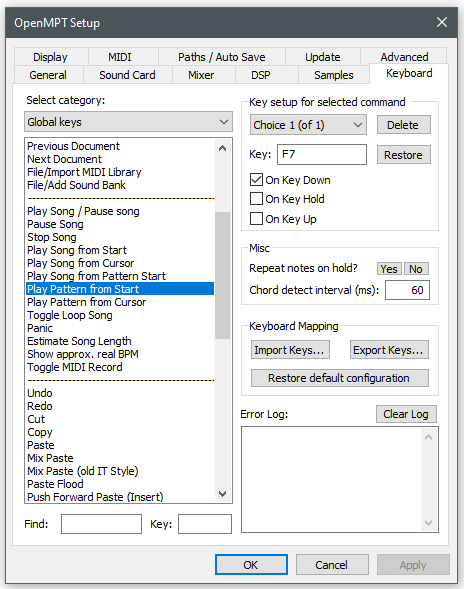Click the command list scroll down arrow
The height and width of the screenshot is (589, 464).
coord(222,493)
